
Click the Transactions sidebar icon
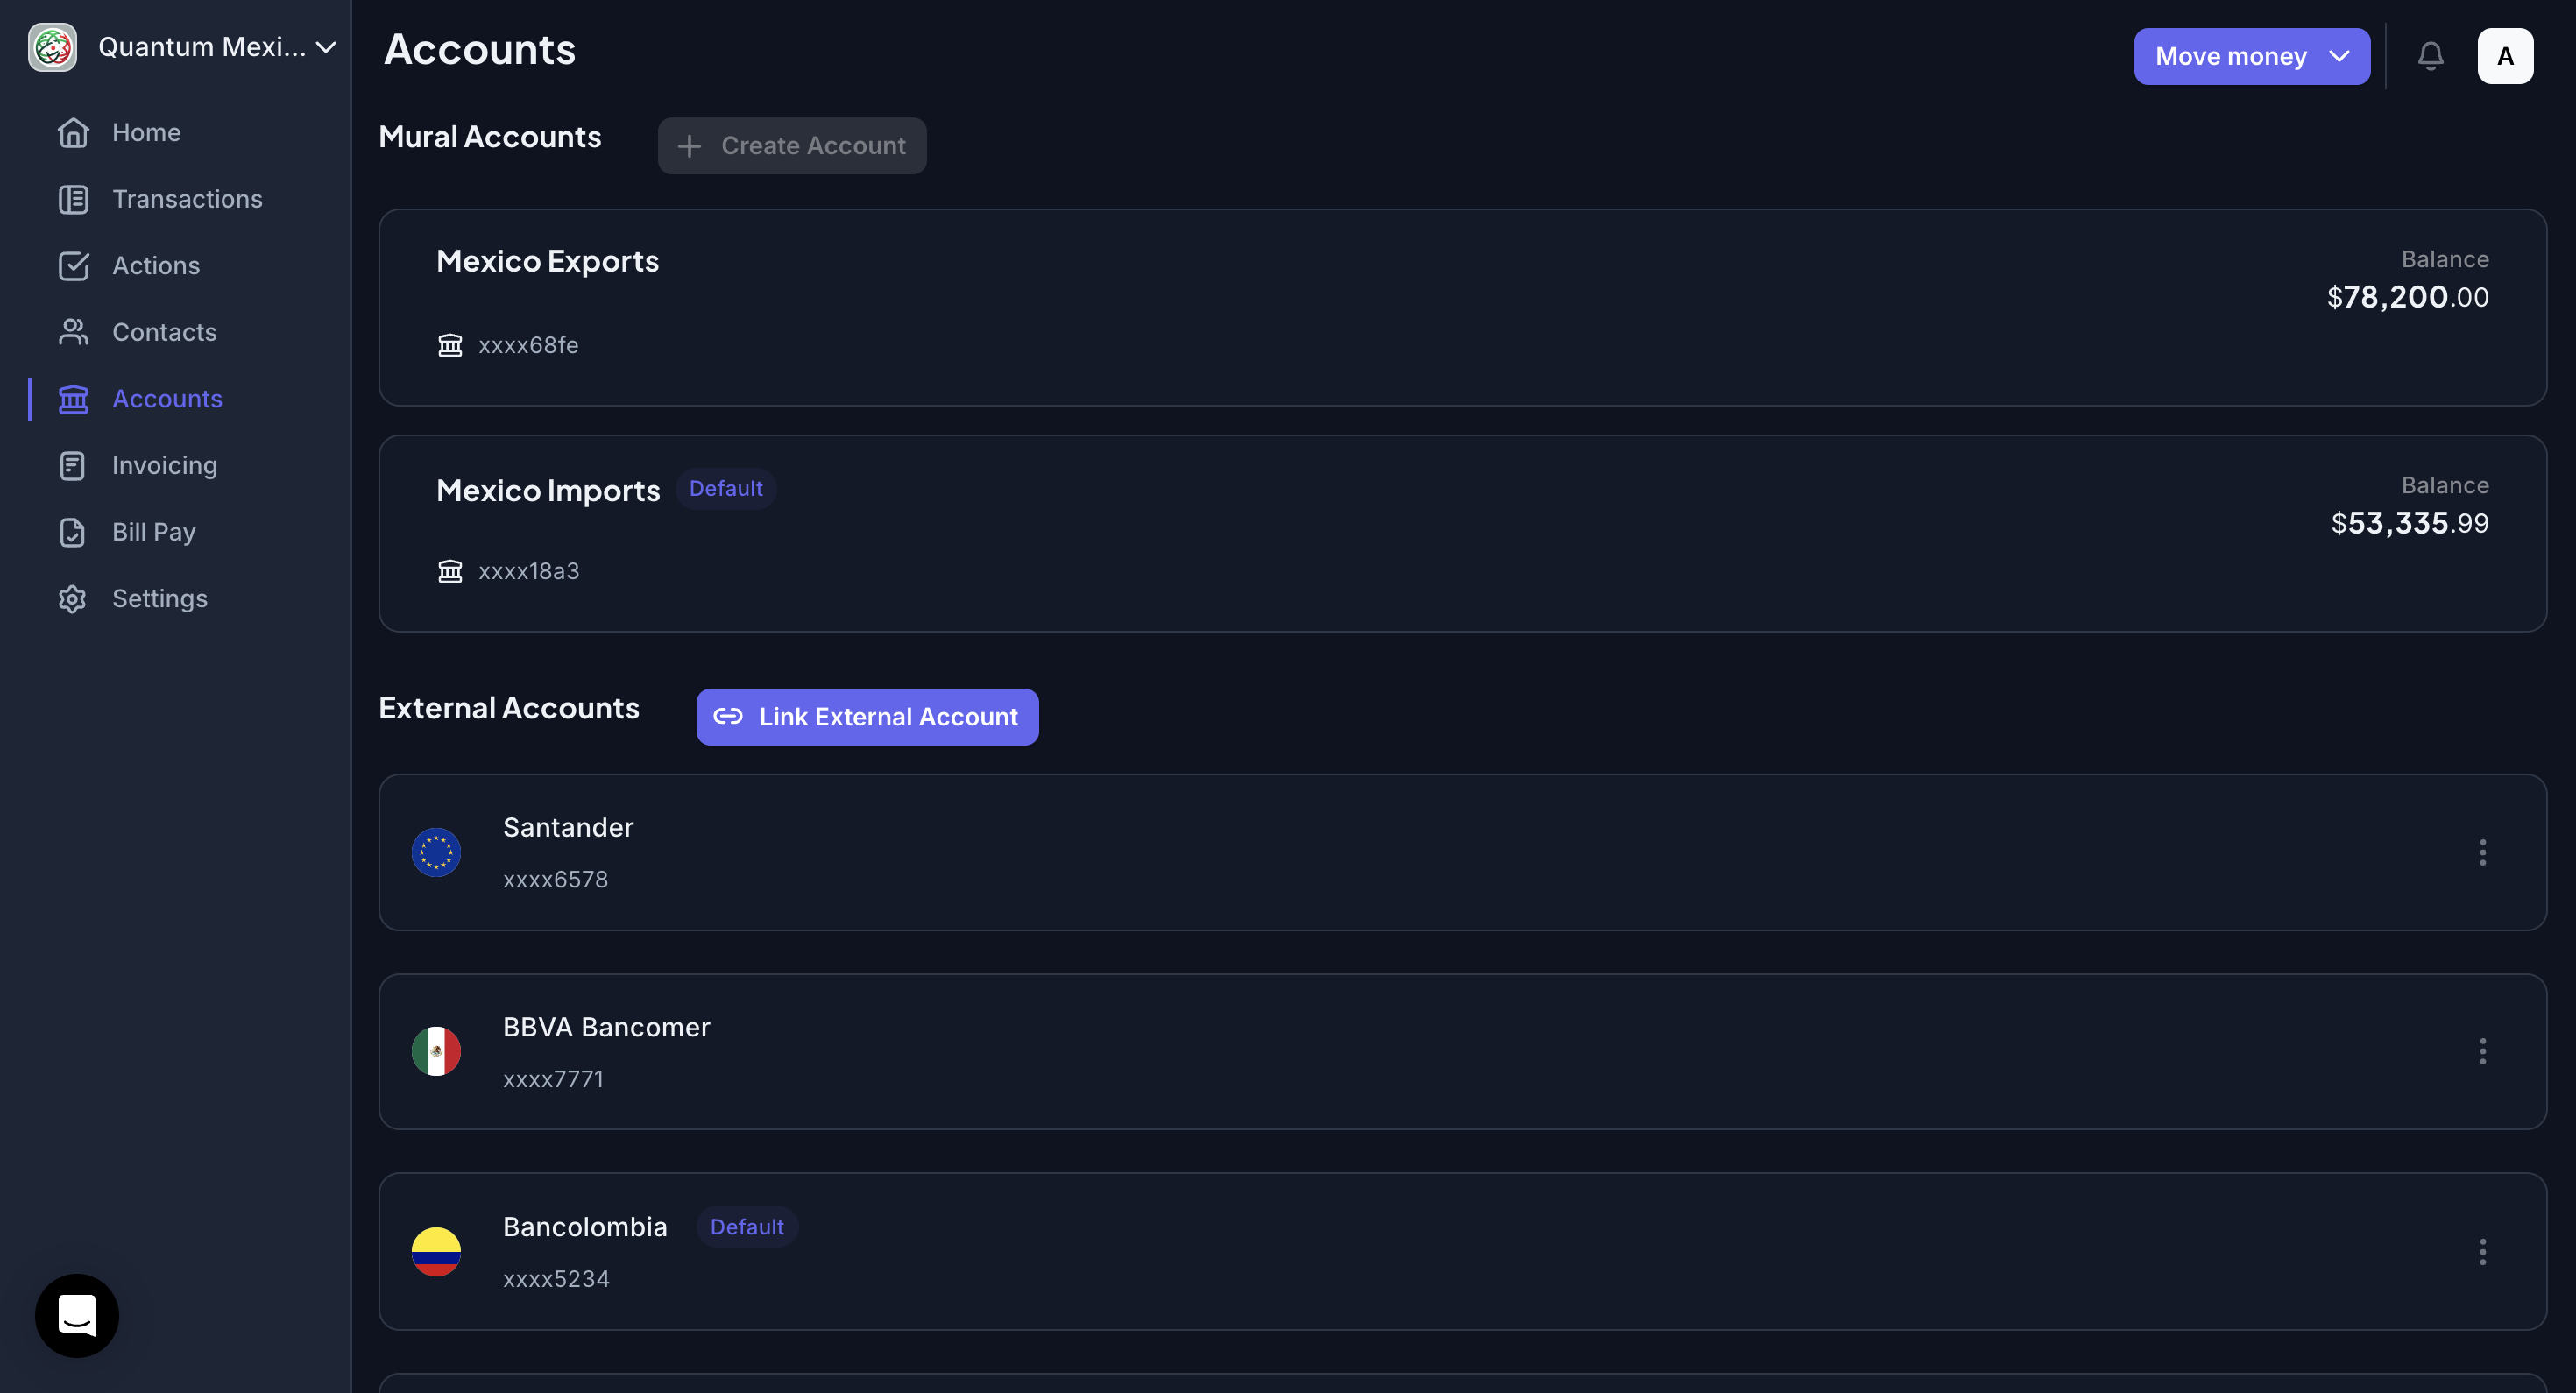(73, 199)
